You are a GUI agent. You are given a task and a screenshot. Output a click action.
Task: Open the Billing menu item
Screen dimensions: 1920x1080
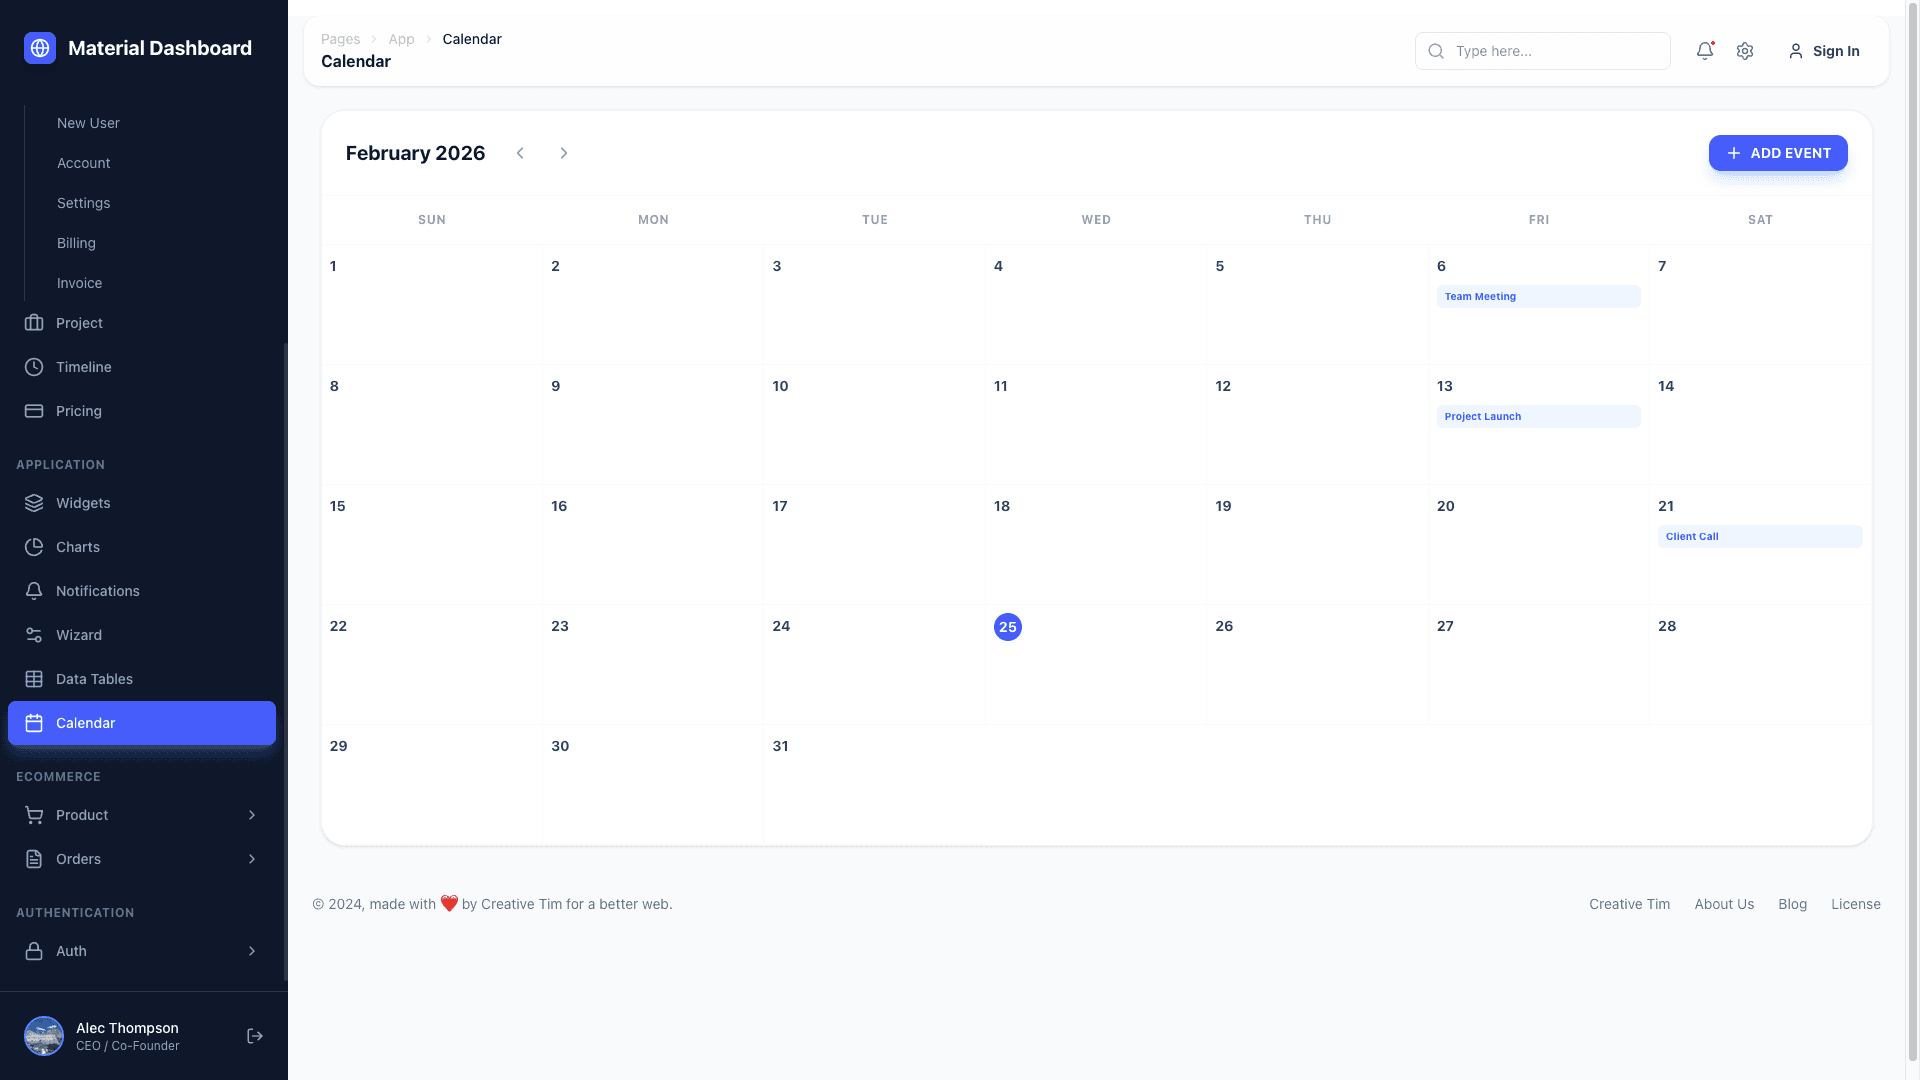[x=76, y=243]
